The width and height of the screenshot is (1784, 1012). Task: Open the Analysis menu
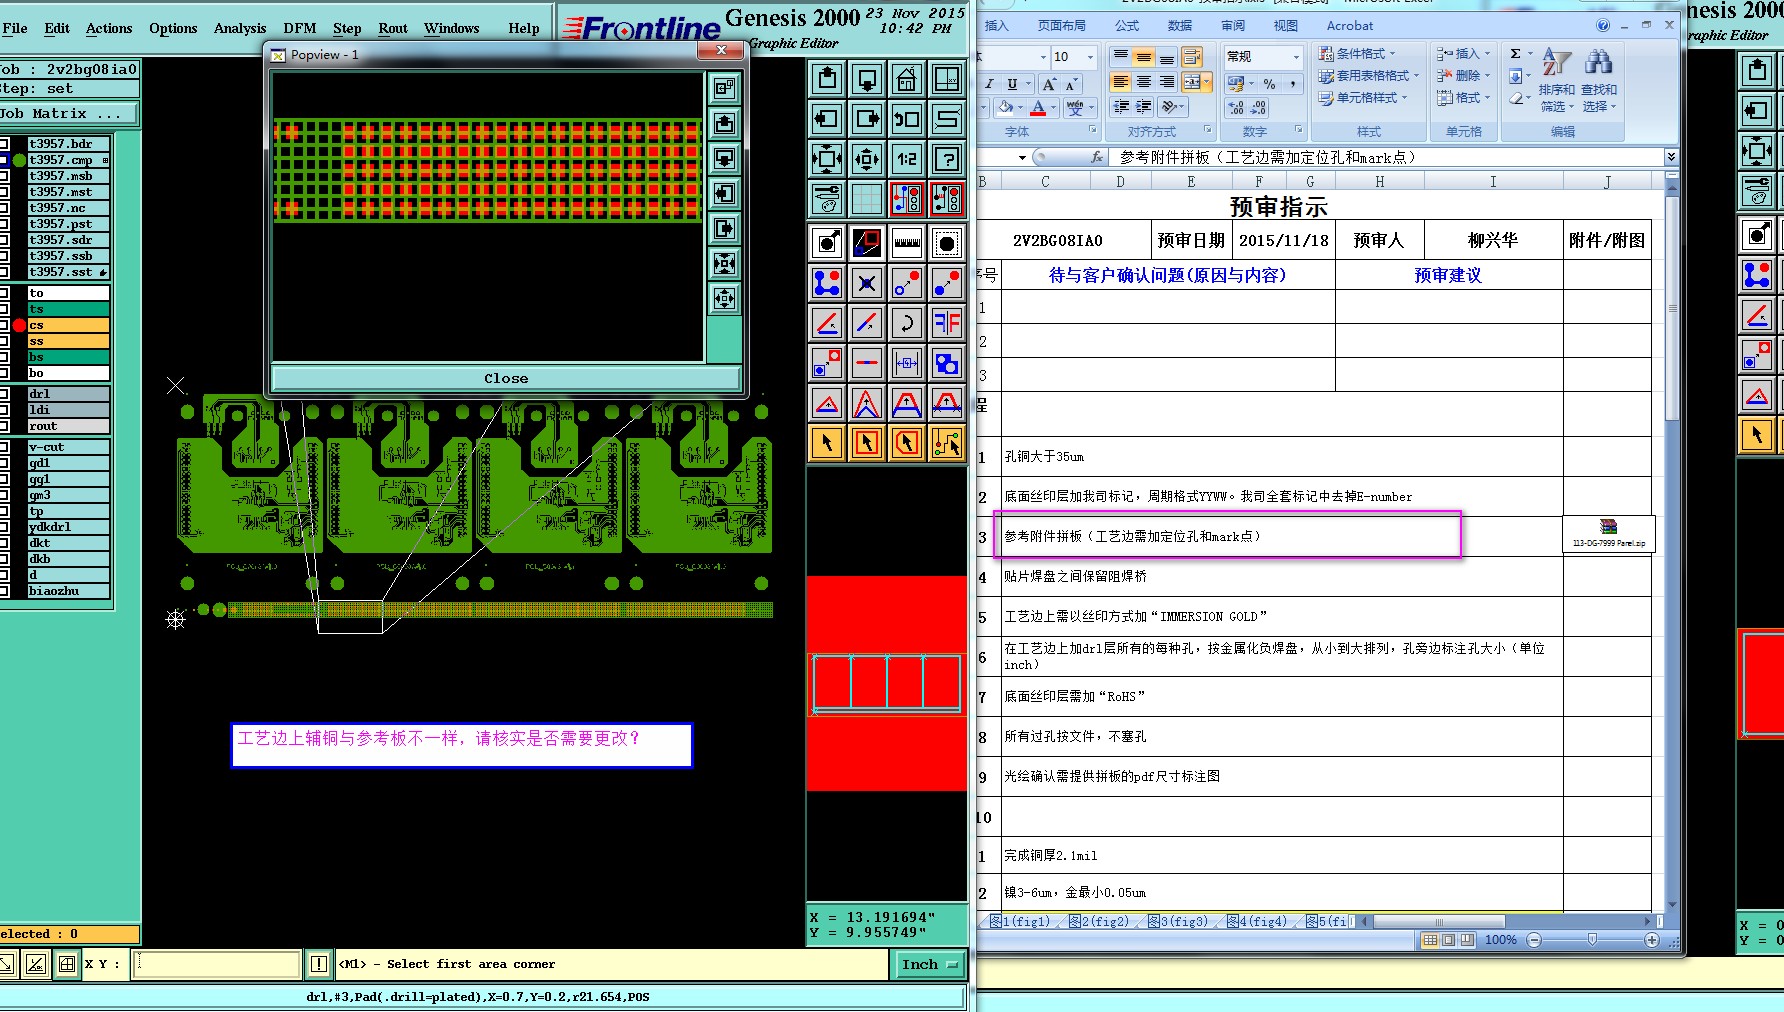(240, 29)
